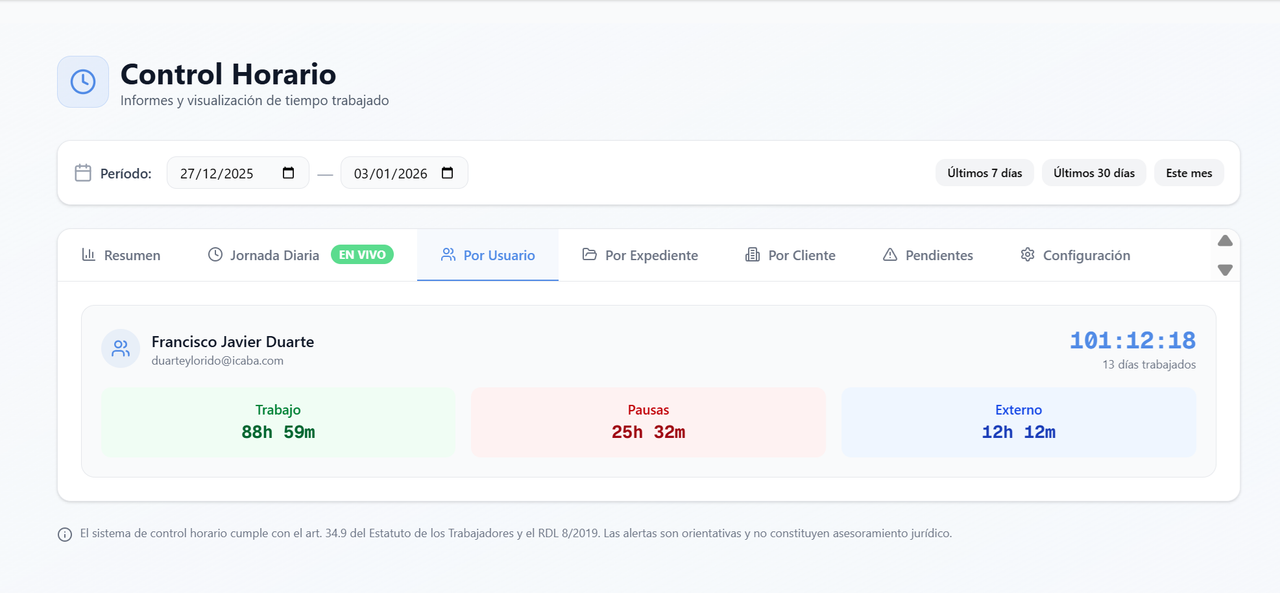
Task: Click the email duarteylorido@icaba.com
Action: [x=217, y=360]
